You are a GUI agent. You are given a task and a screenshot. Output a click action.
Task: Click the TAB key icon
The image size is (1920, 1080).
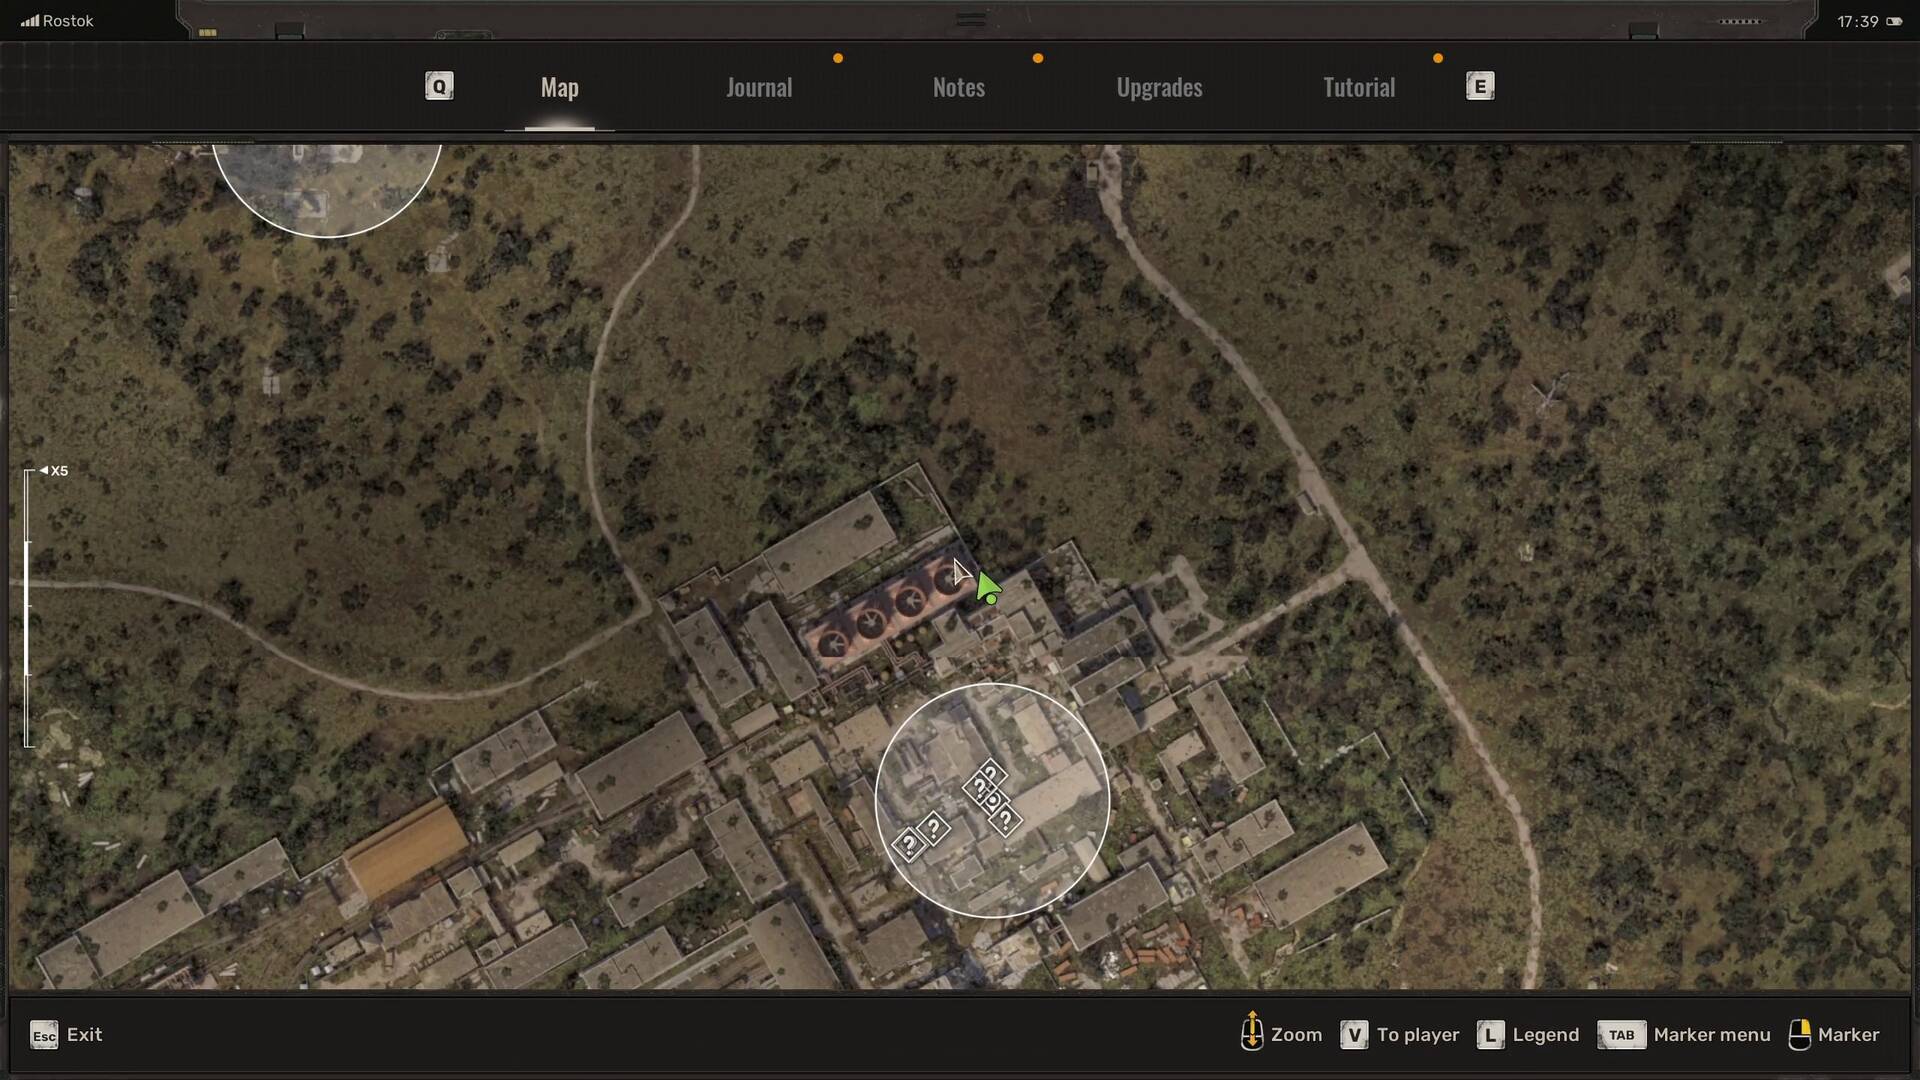pyautogui.click(x=1621, y=1035)
